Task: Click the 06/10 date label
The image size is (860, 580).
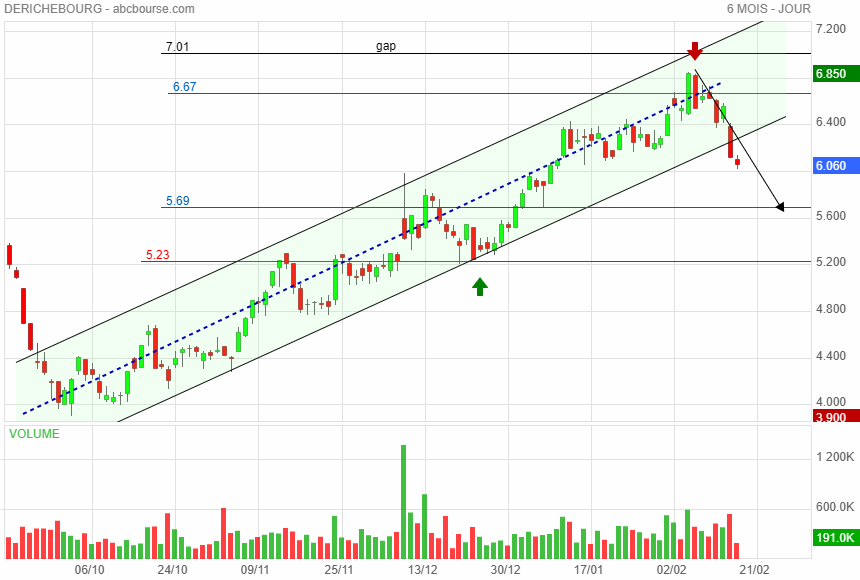Action: tap(89, 570)
